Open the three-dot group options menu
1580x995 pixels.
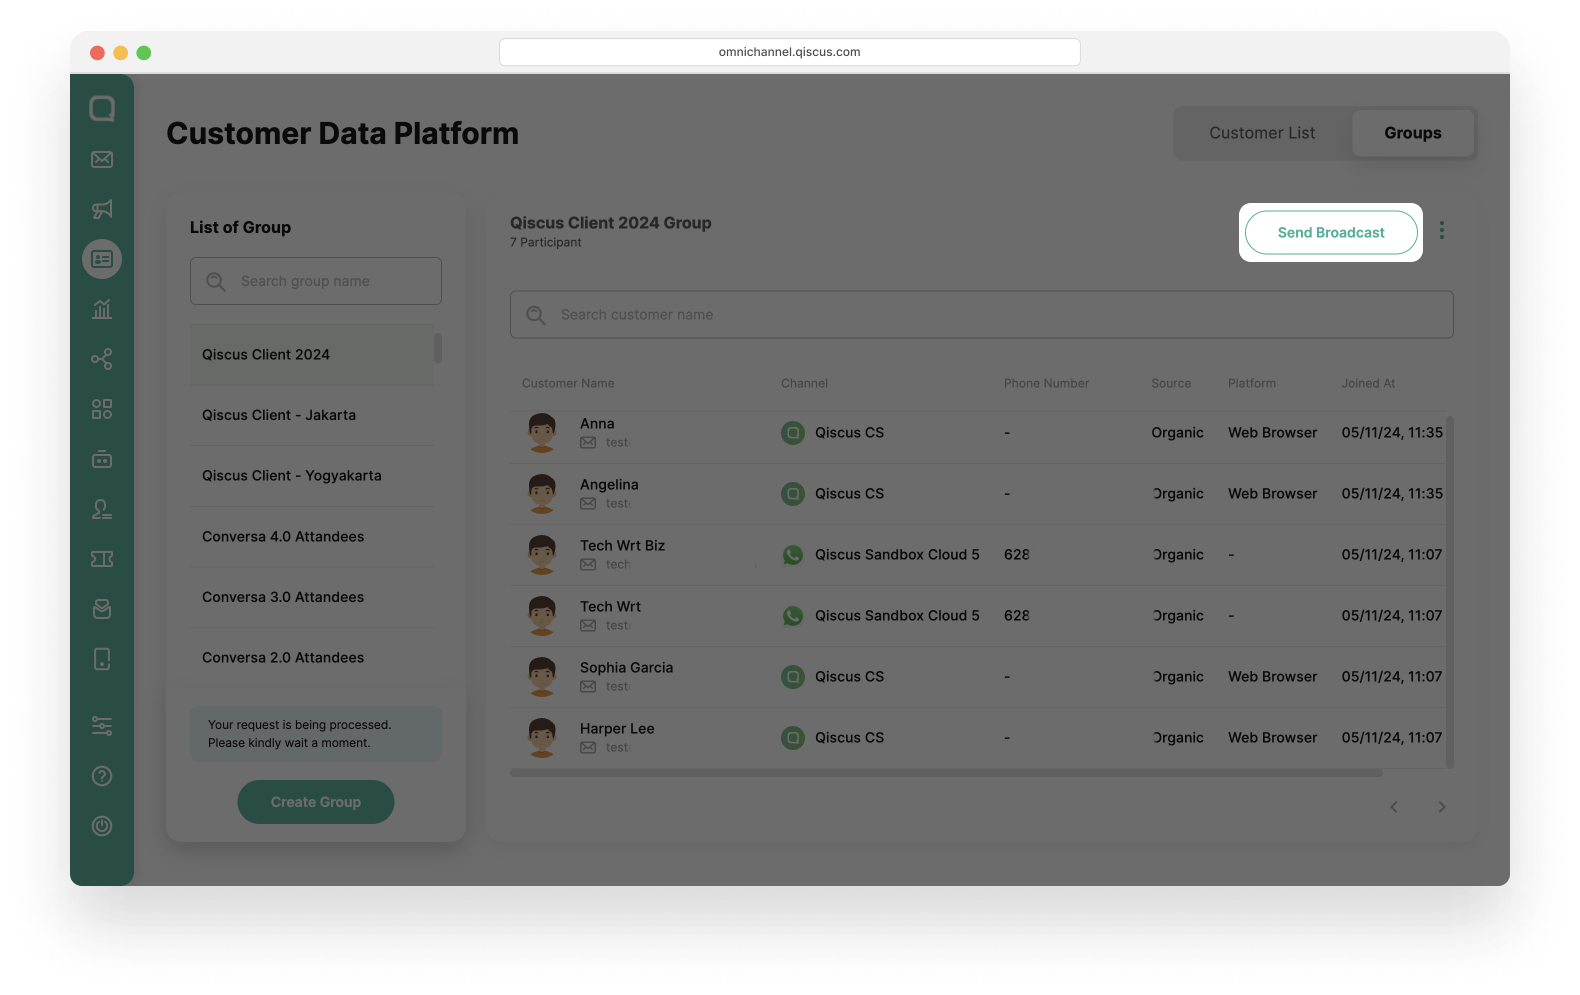coord(1442,230)
